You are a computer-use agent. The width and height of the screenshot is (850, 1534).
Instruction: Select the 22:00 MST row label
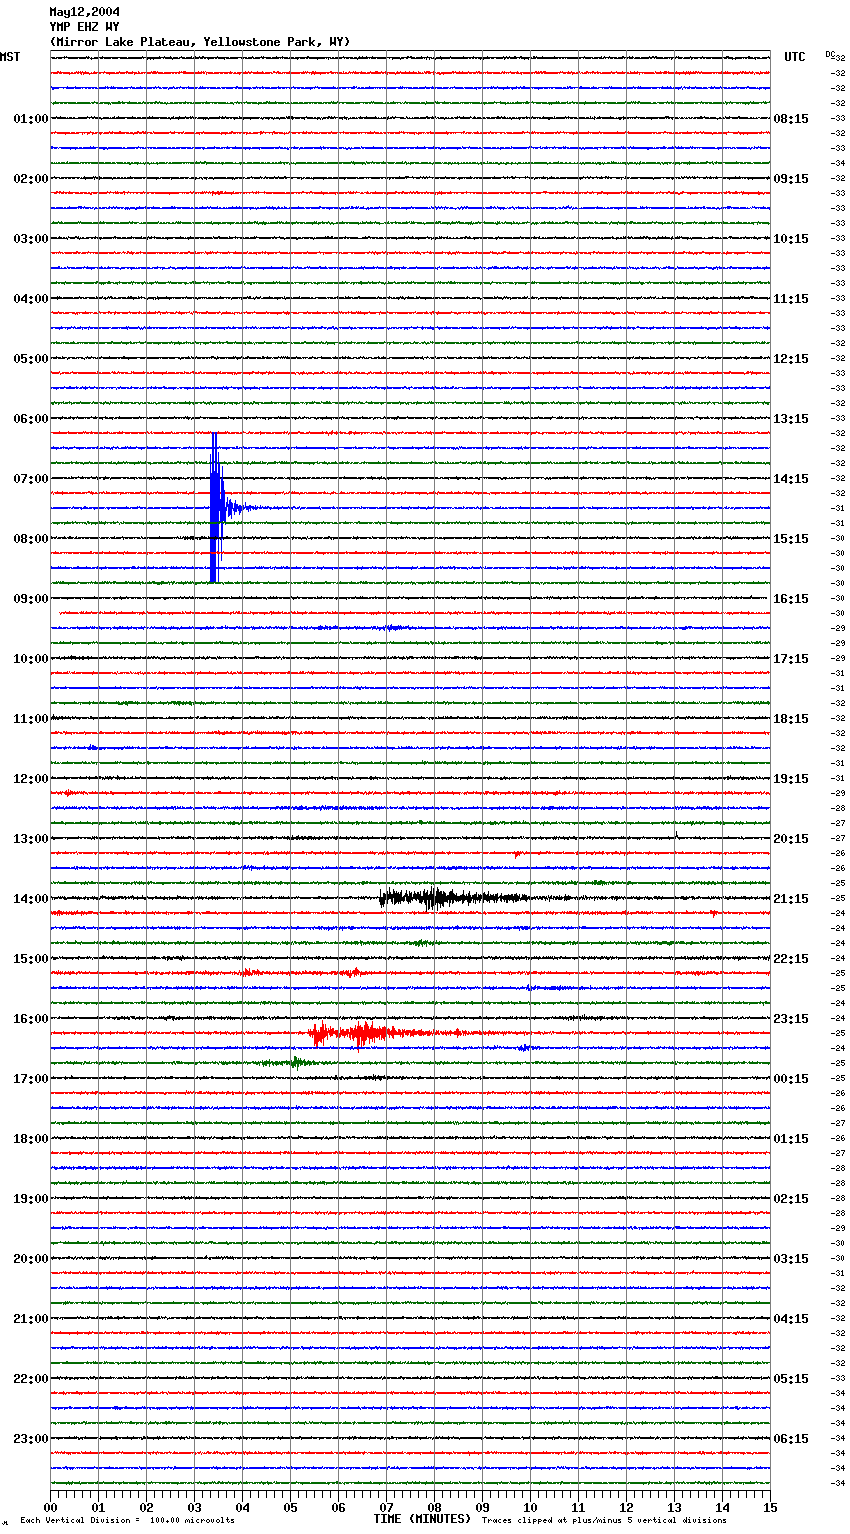pos(31,1379)
